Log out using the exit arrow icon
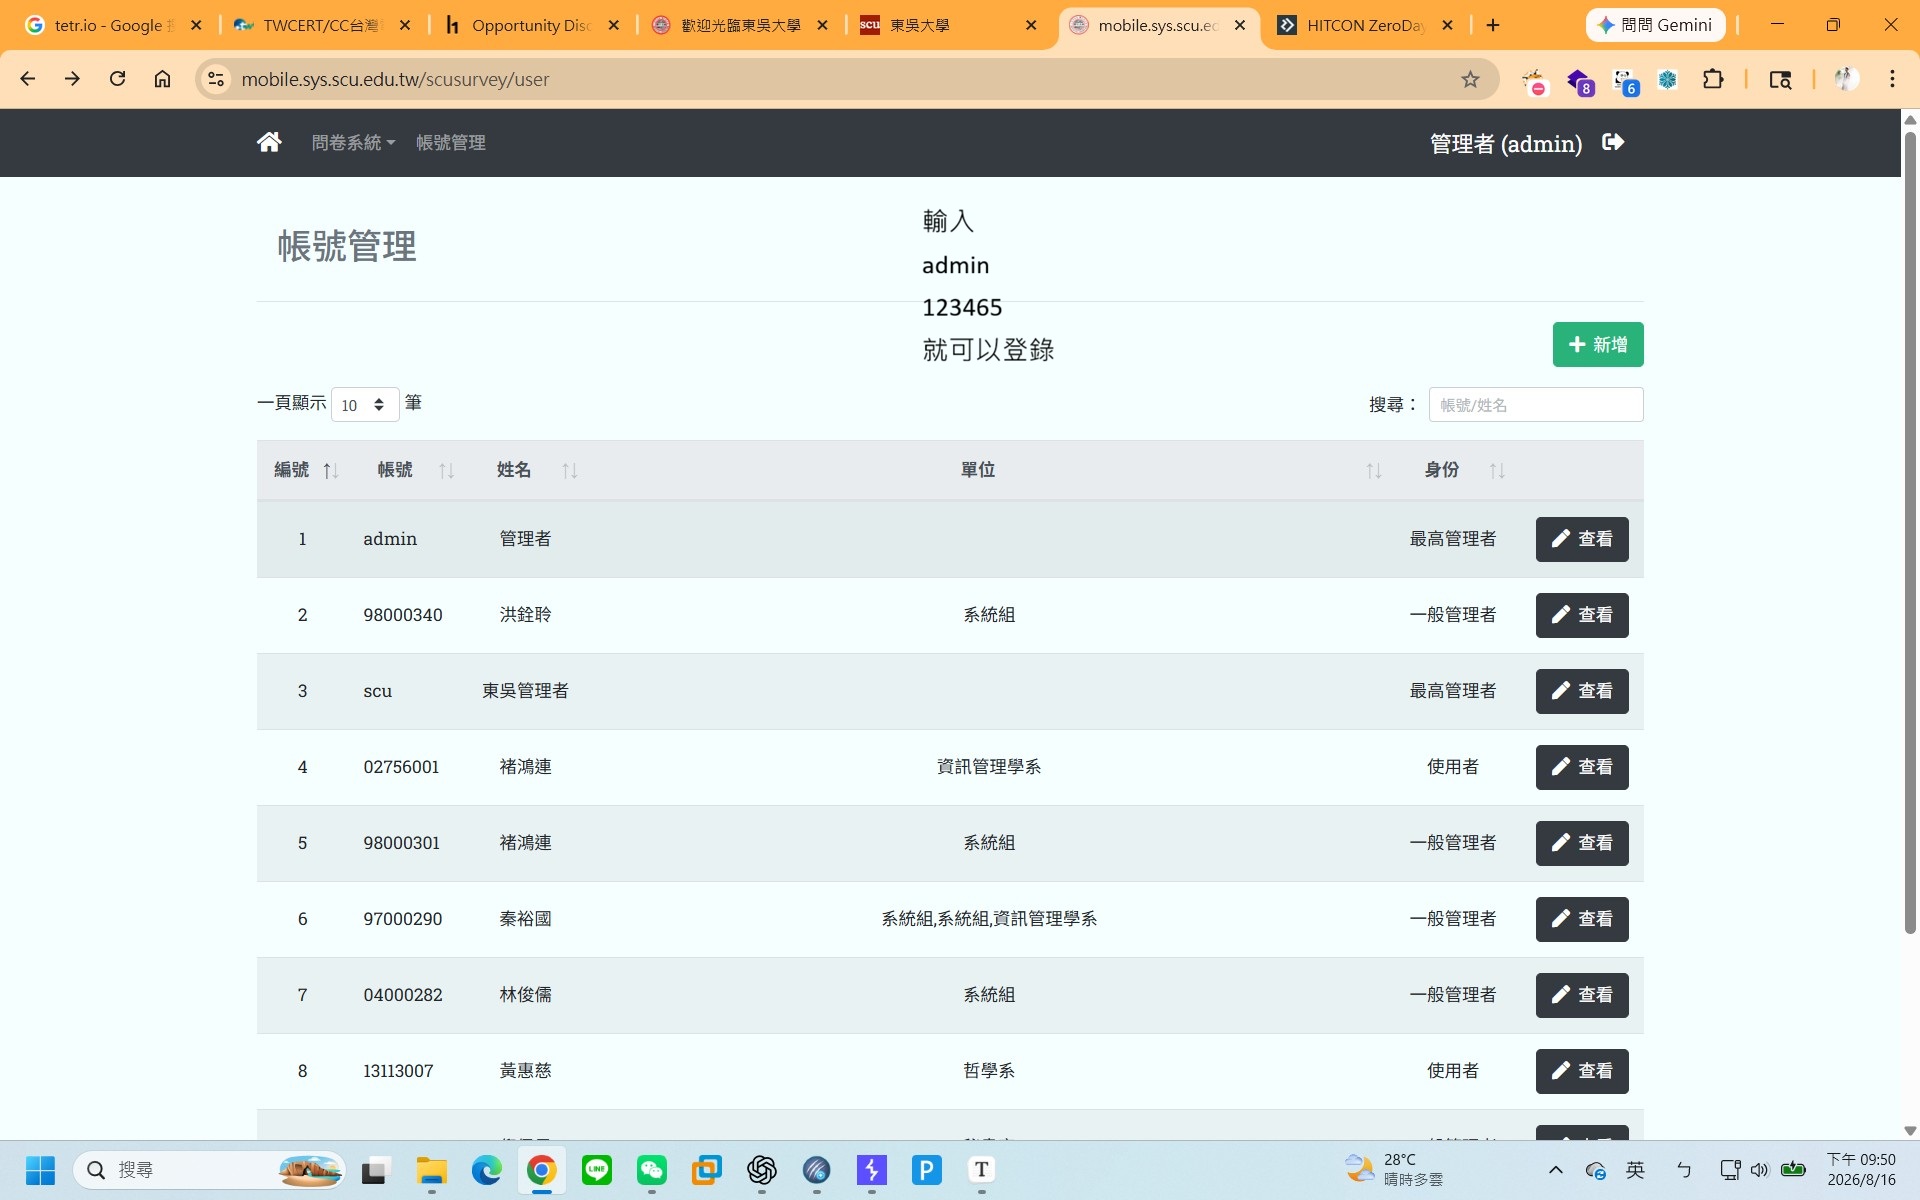 [1612, 142]
